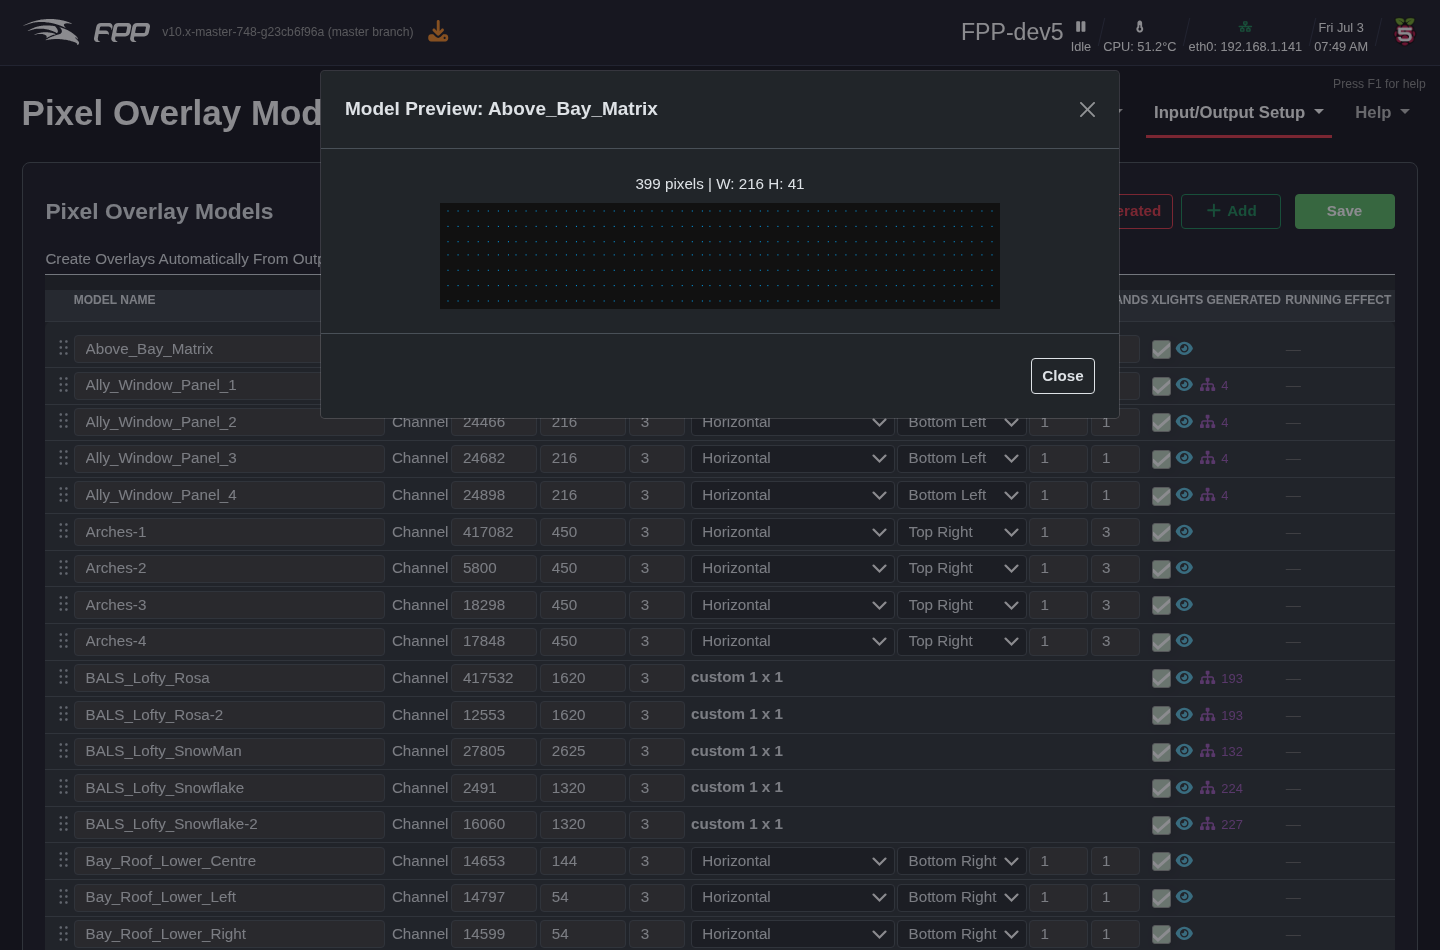The height and width of the screenshot is (950, 1440).
Task: Click start channel field showing 24682
Action: (x=494, y=458)
